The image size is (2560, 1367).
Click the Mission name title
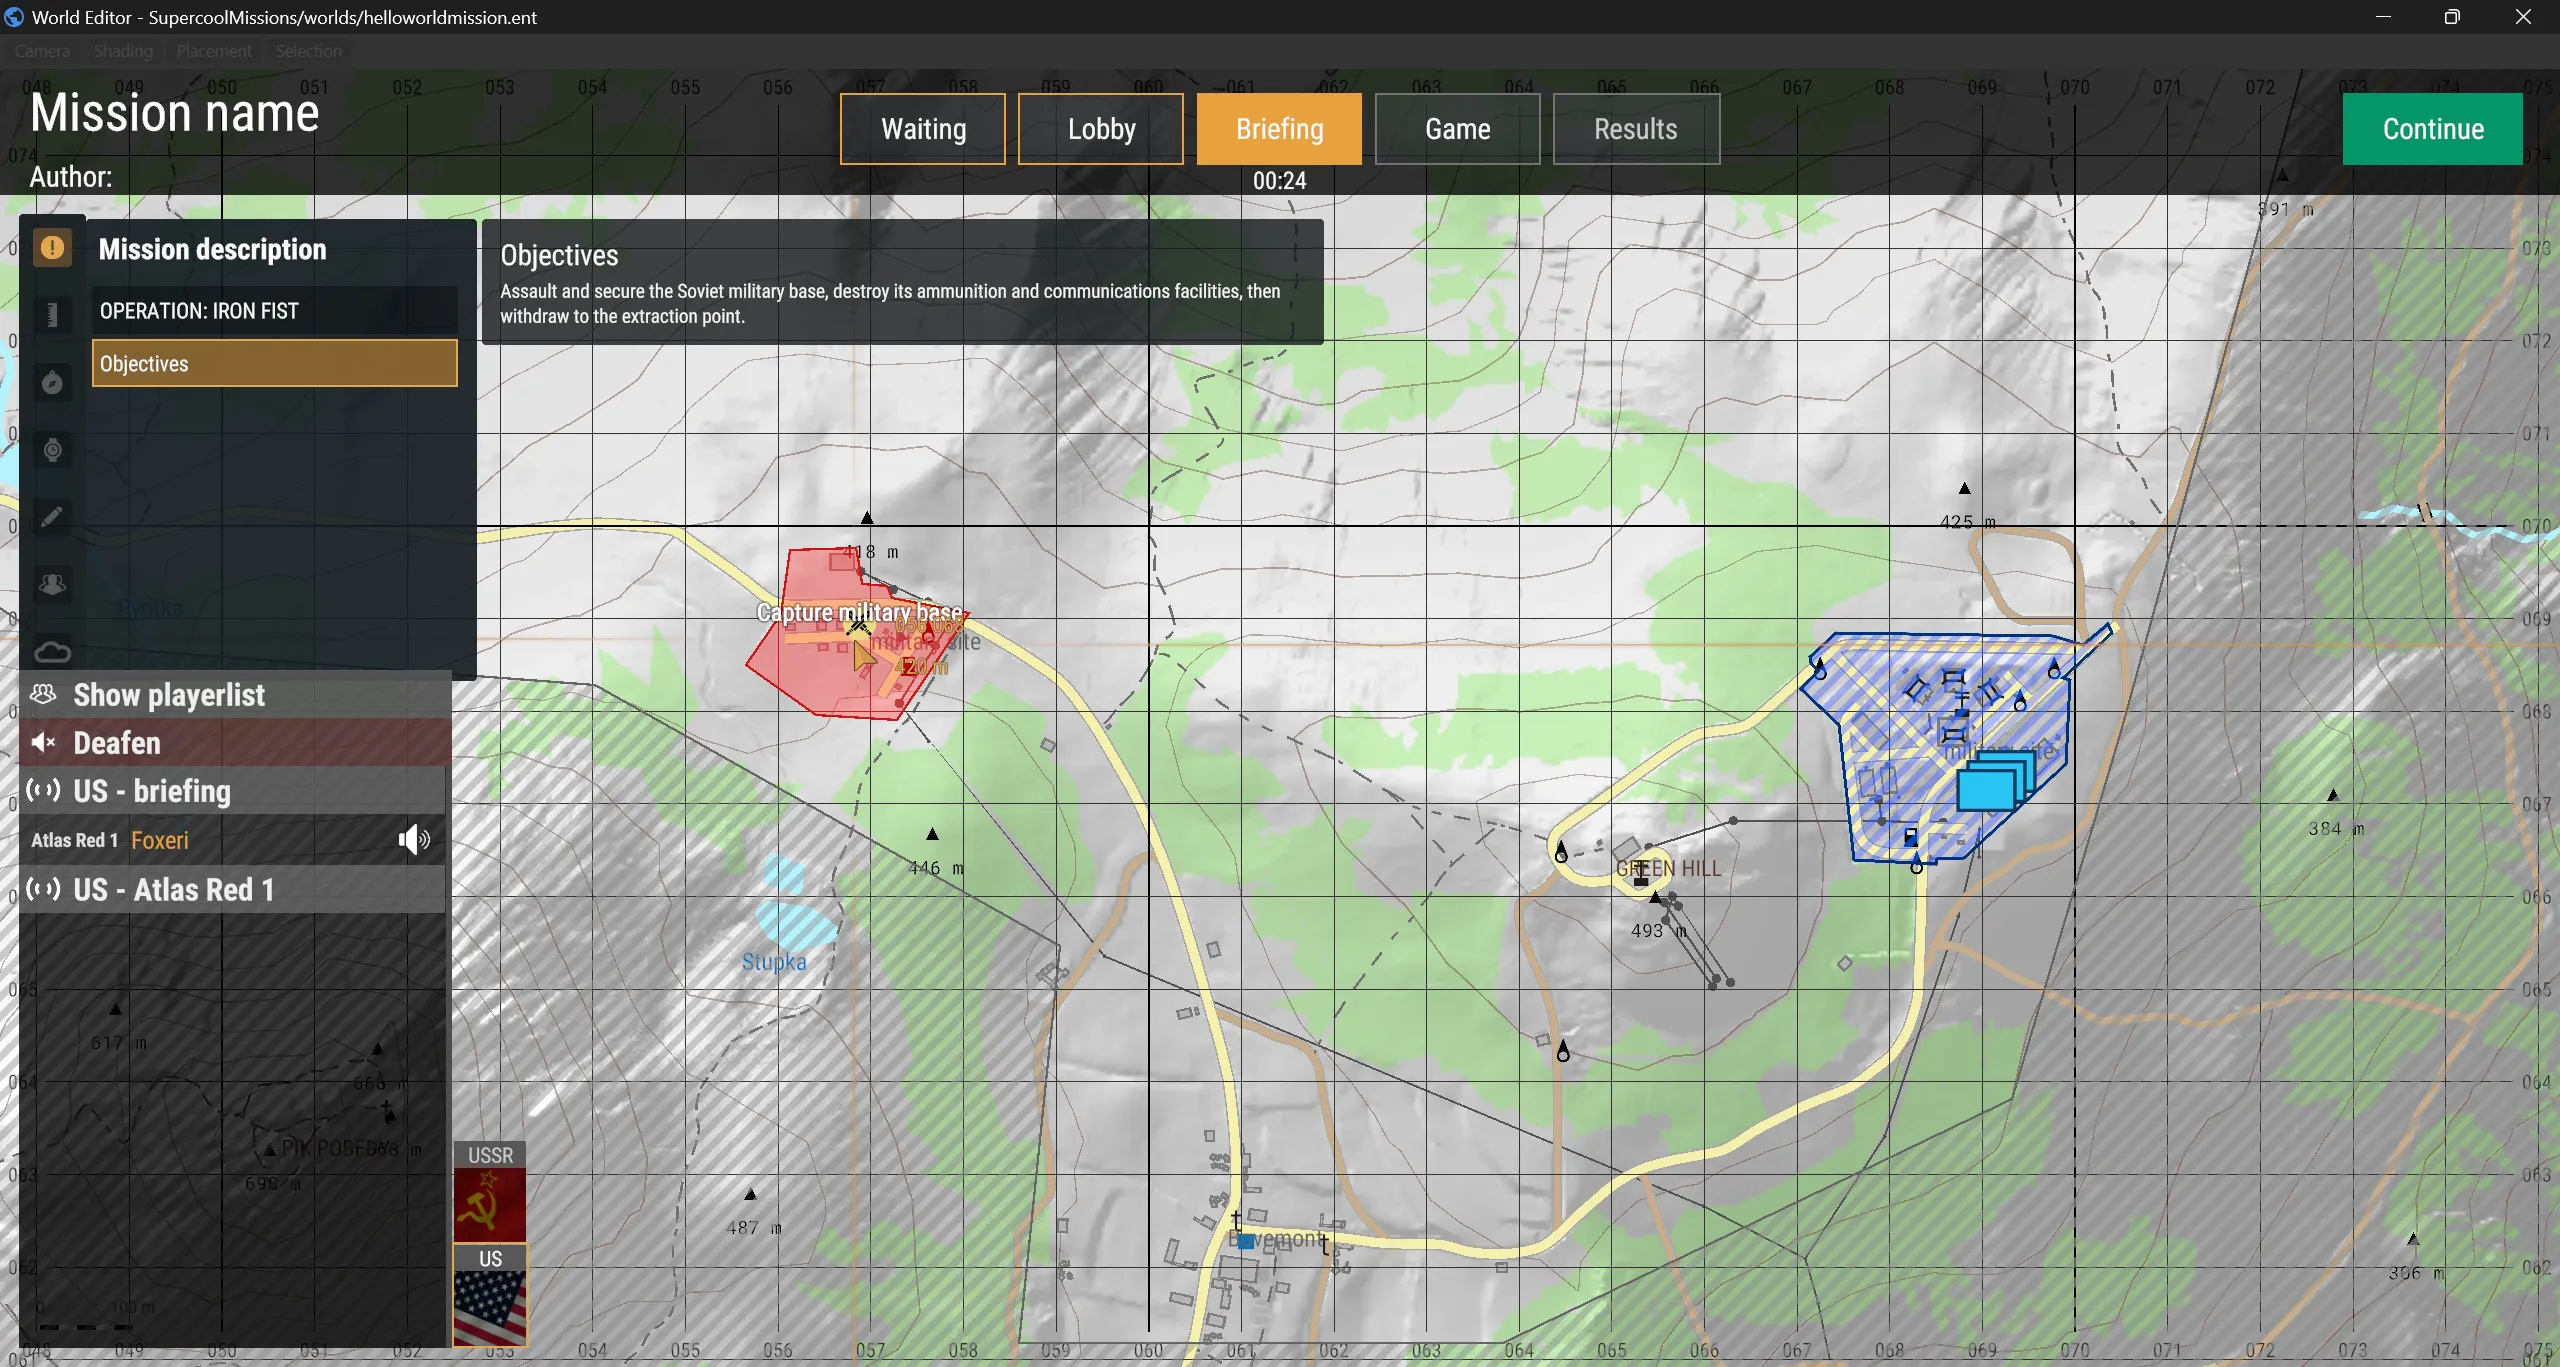coord(175,113)
